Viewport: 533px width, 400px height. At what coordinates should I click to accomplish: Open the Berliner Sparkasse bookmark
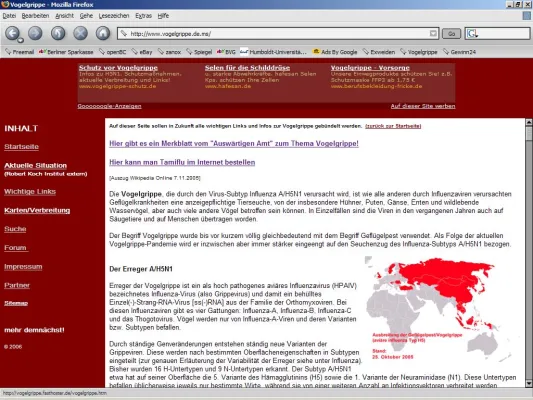[x=66, y=52]
